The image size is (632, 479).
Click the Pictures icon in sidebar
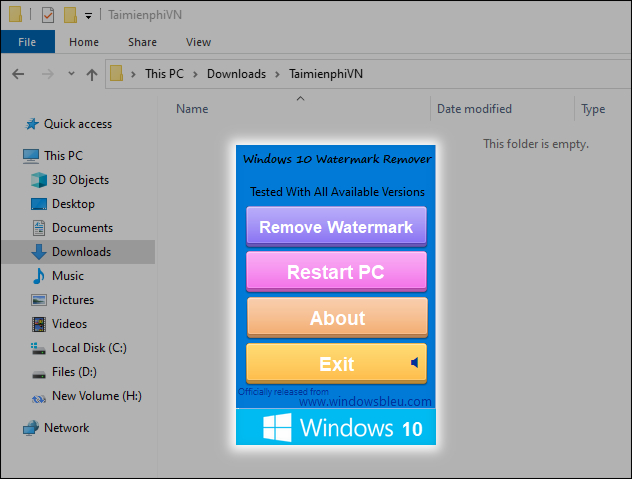(x=39, y=300)
